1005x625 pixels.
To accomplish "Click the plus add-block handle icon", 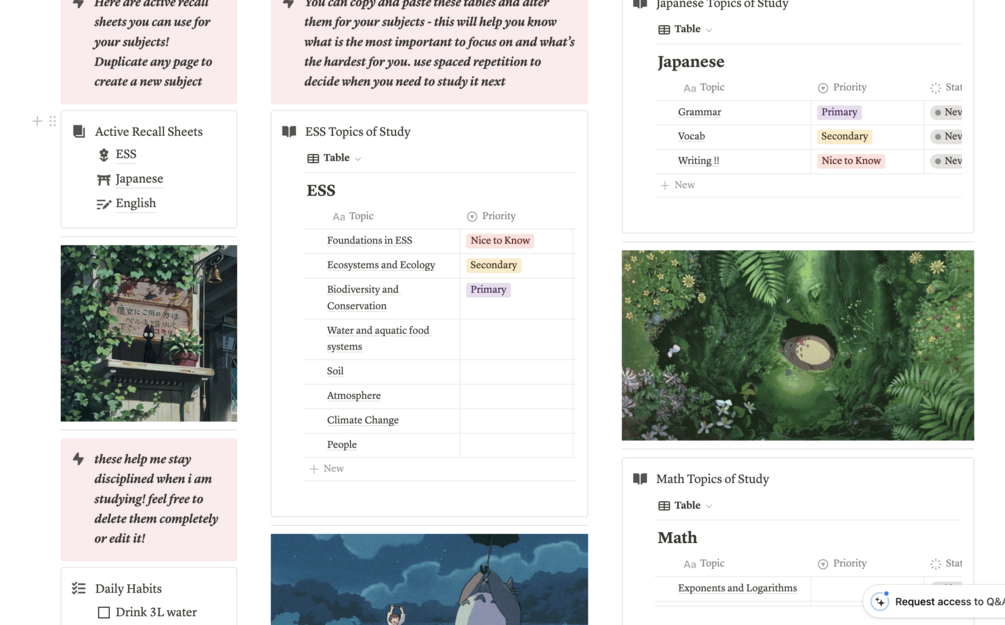I will 37,121.
